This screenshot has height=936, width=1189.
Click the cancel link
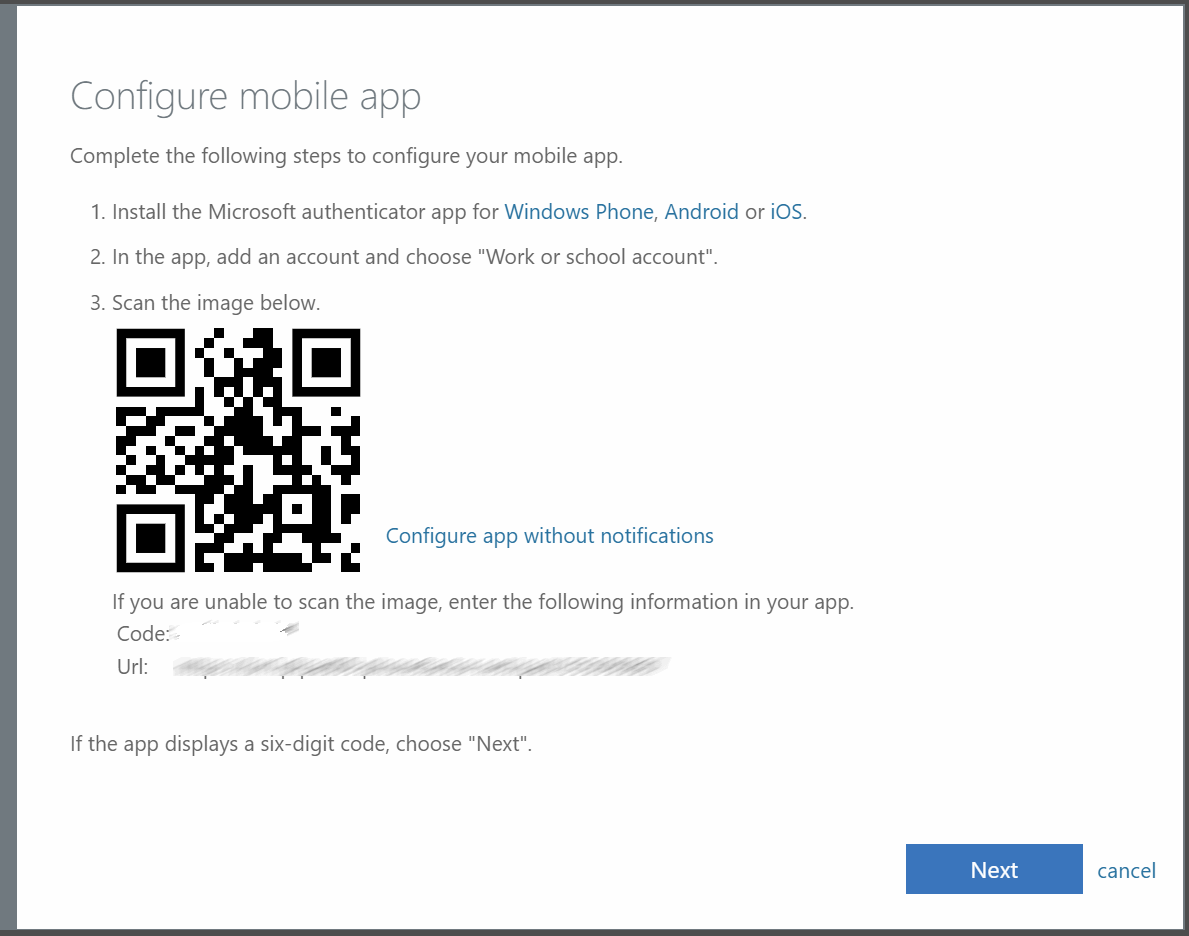(1126, 870)
